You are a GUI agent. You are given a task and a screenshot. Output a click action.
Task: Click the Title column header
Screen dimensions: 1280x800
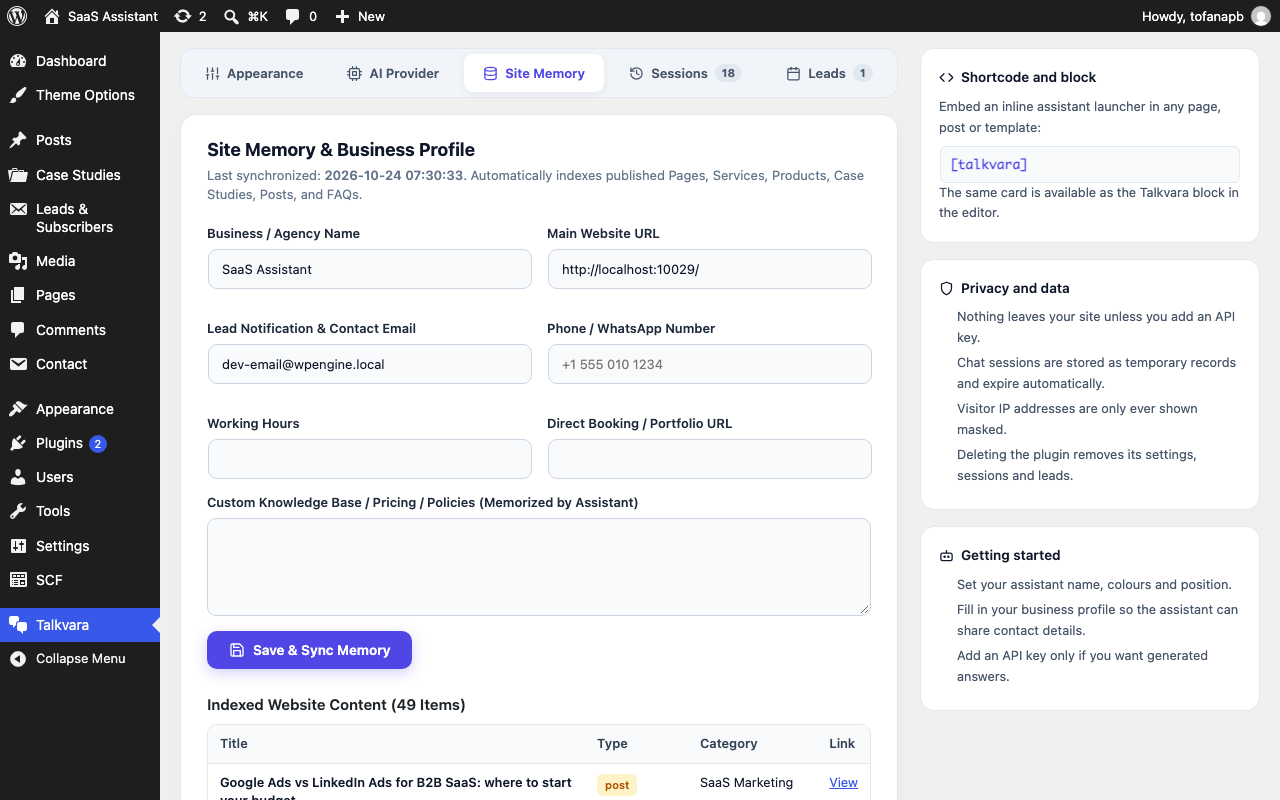tap(234, 743)
